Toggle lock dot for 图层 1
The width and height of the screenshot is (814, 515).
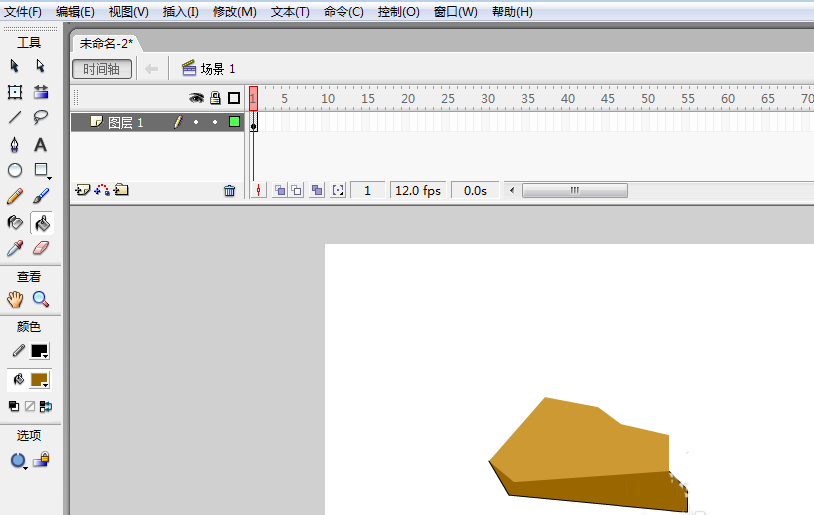tap(215, 122)
